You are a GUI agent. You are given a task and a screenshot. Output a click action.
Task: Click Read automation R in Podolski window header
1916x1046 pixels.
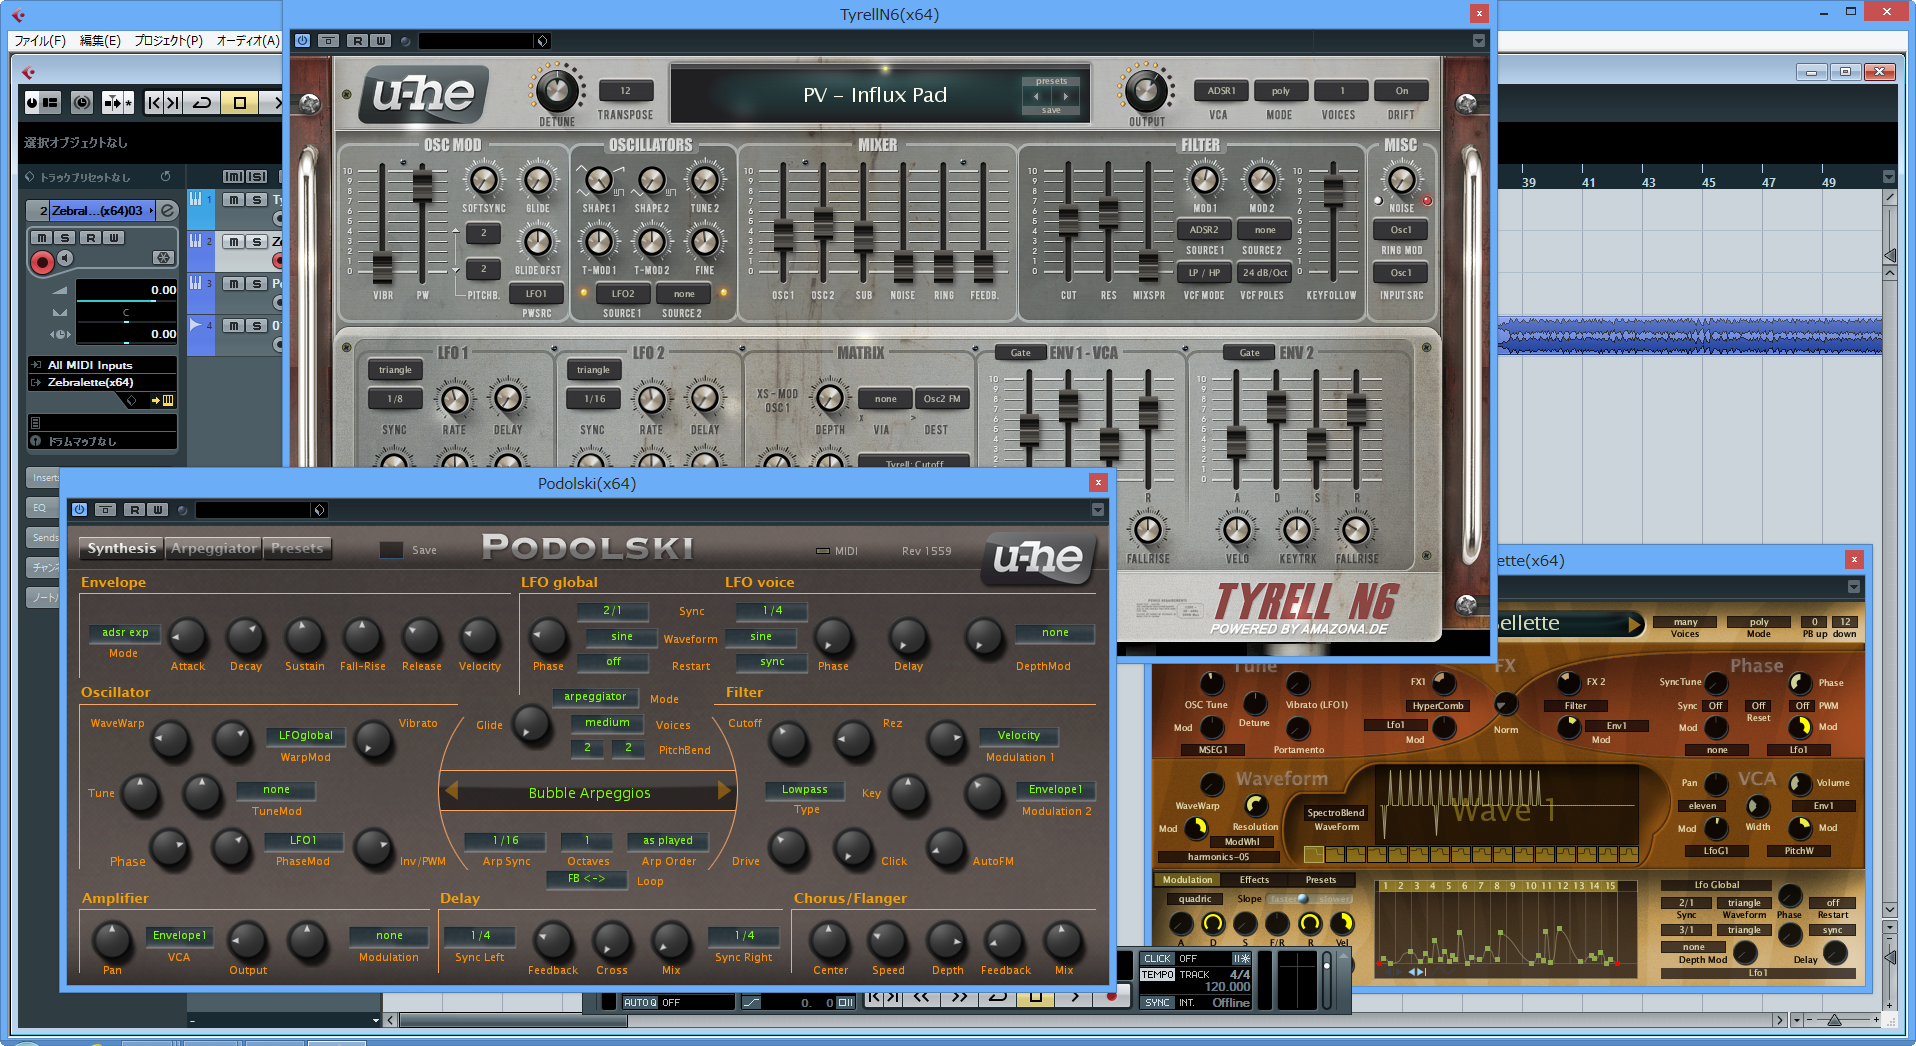pos(135,510)
